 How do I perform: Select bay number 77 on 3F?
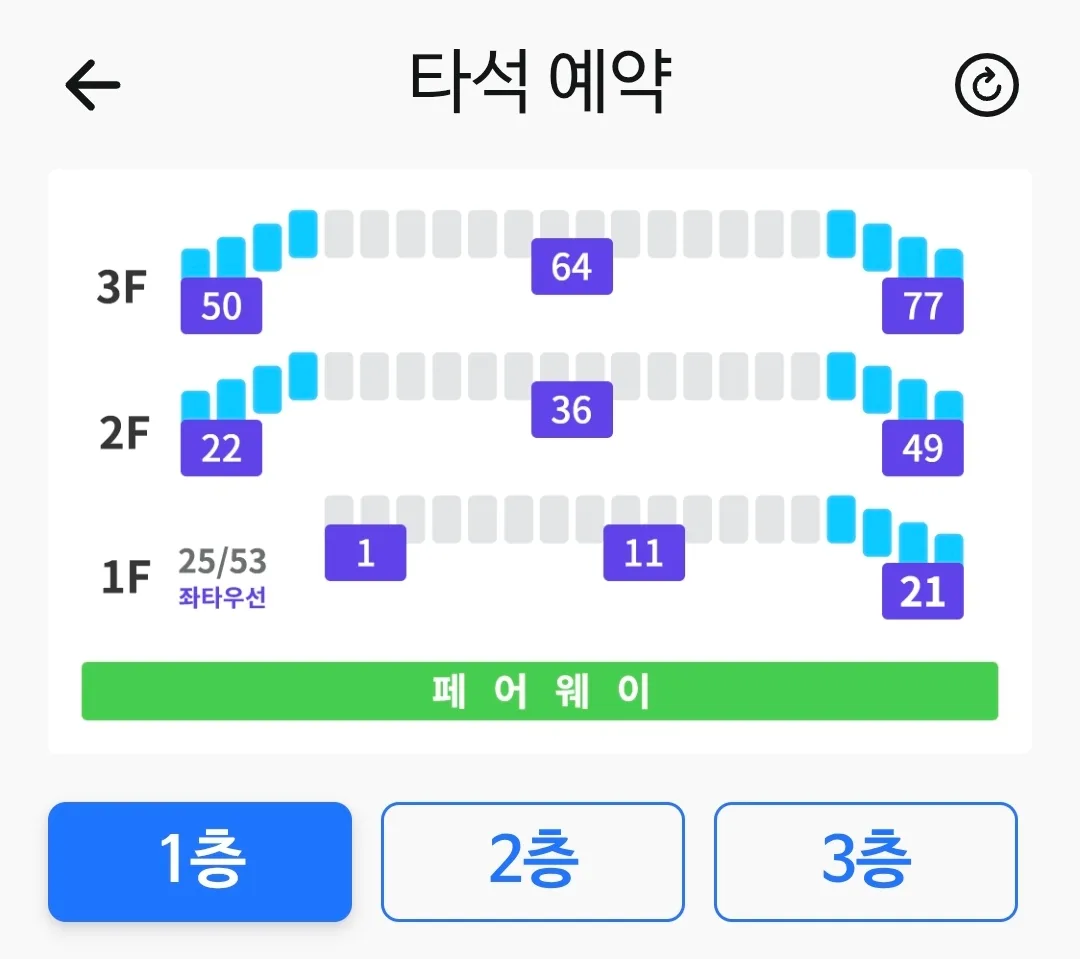922,306
